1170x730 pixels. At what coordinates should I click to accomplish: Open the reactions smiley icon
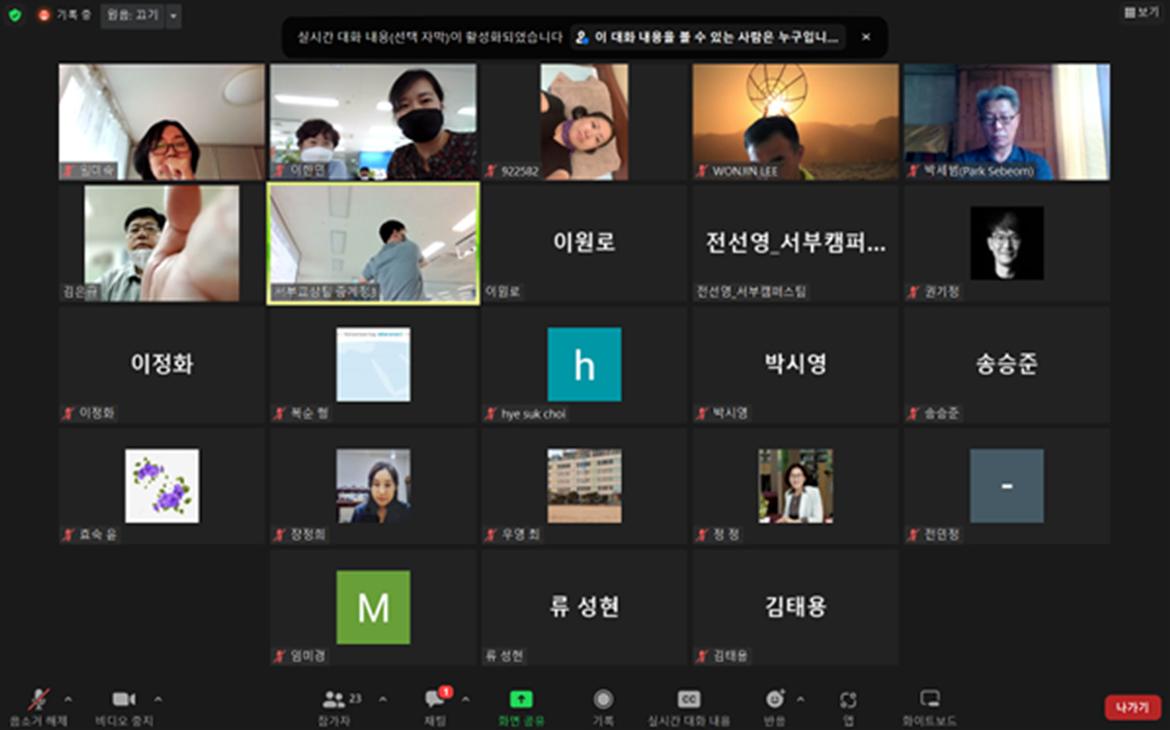coord(774,700)
